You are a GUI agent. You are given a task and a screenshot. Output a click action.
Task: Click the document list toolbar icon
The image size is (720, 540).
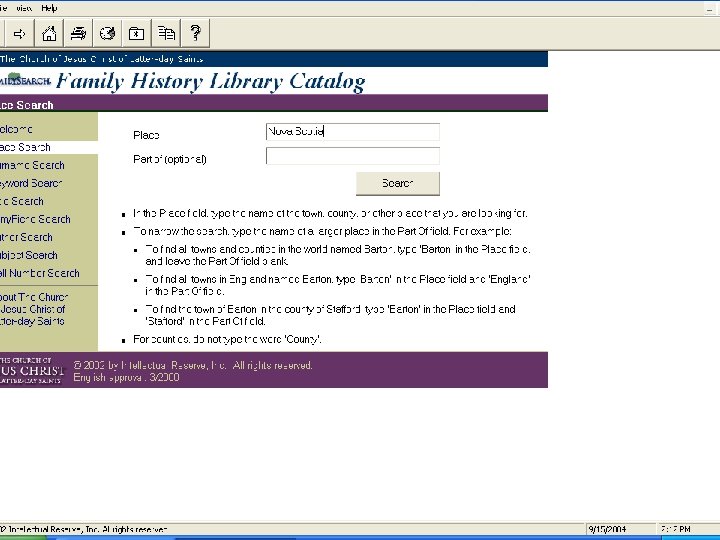click(x=166, y=34)
